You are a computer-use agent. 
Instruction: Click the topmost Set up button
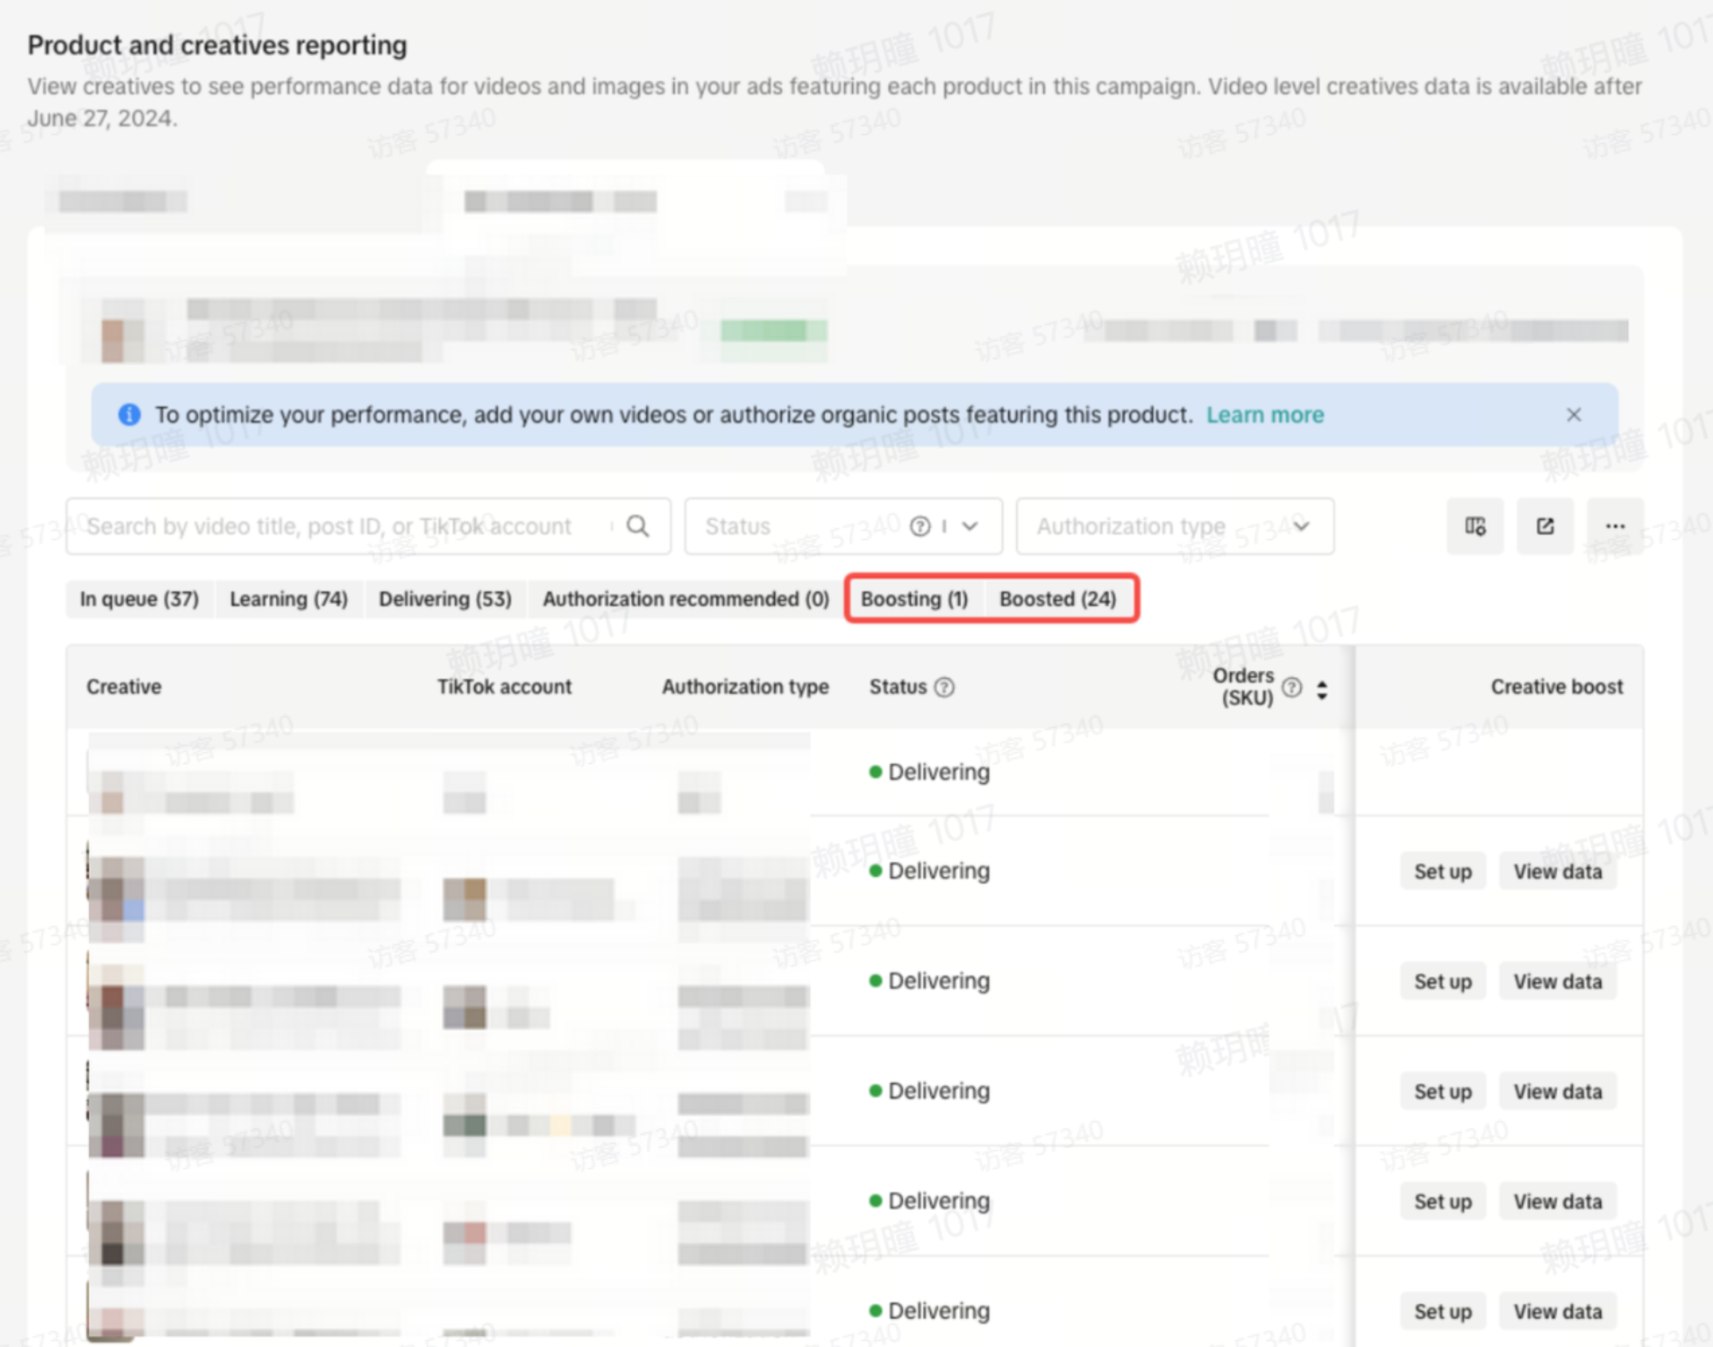(1442, 871)
